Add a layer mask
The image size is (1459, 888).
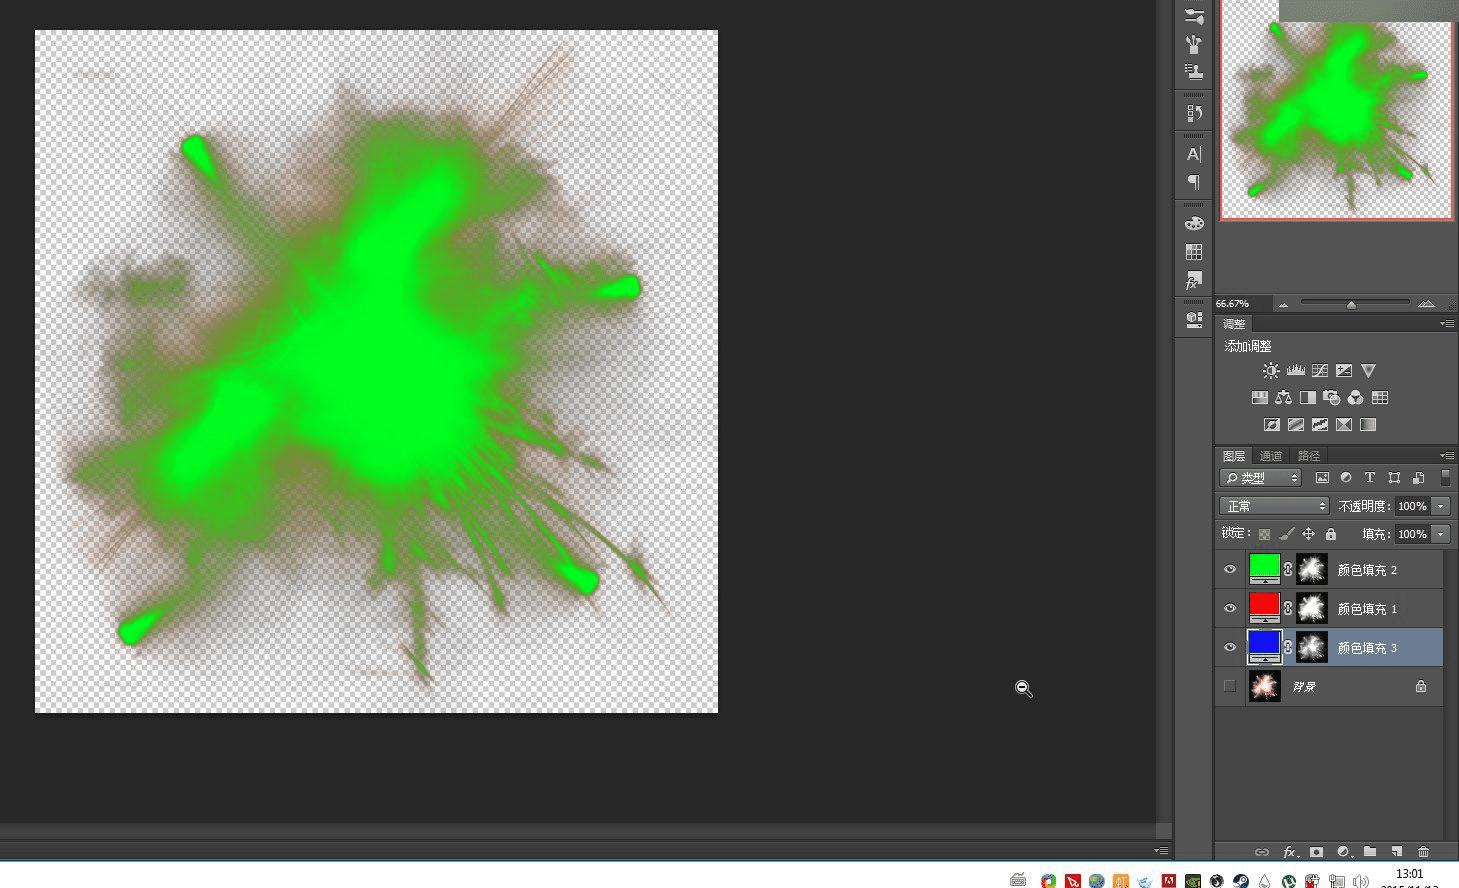pos(1317,852)
